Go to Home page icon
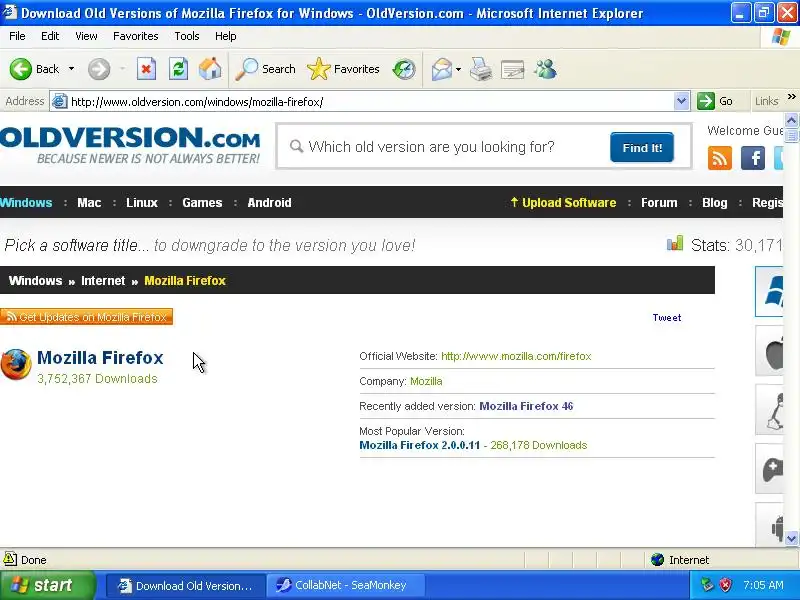Screen dimensions: 800x600 click(x=210, y=69)
